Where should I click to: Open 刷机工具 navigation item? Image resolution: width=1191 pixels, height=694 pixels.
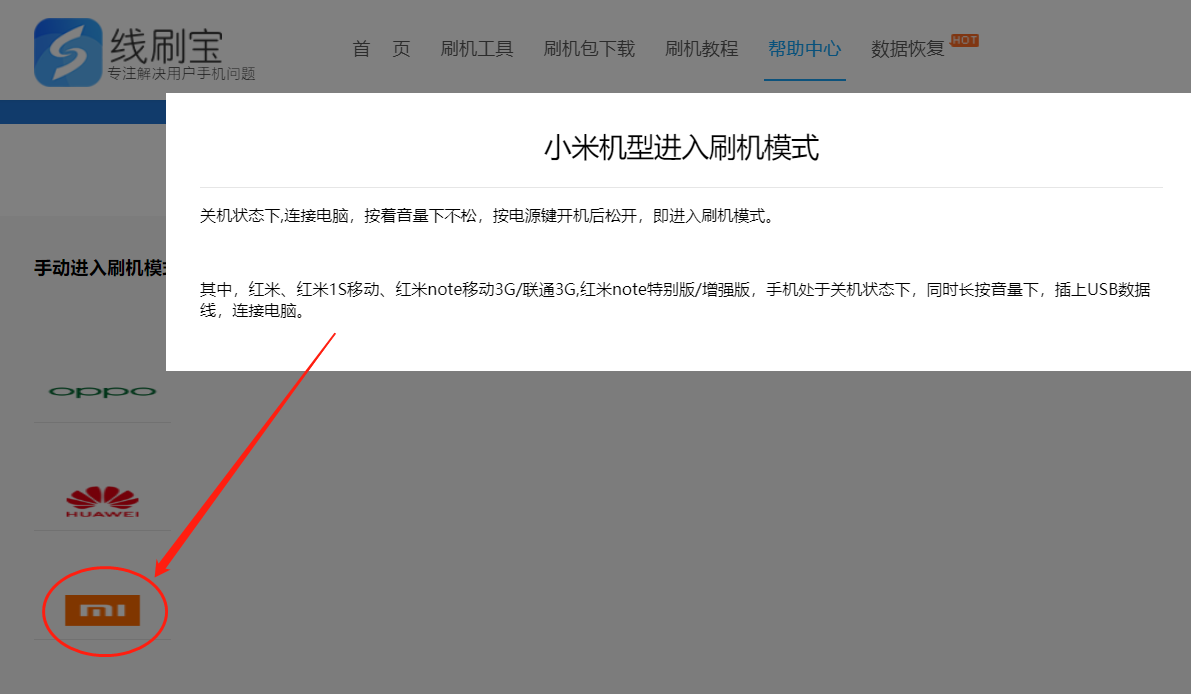(477, 49)
